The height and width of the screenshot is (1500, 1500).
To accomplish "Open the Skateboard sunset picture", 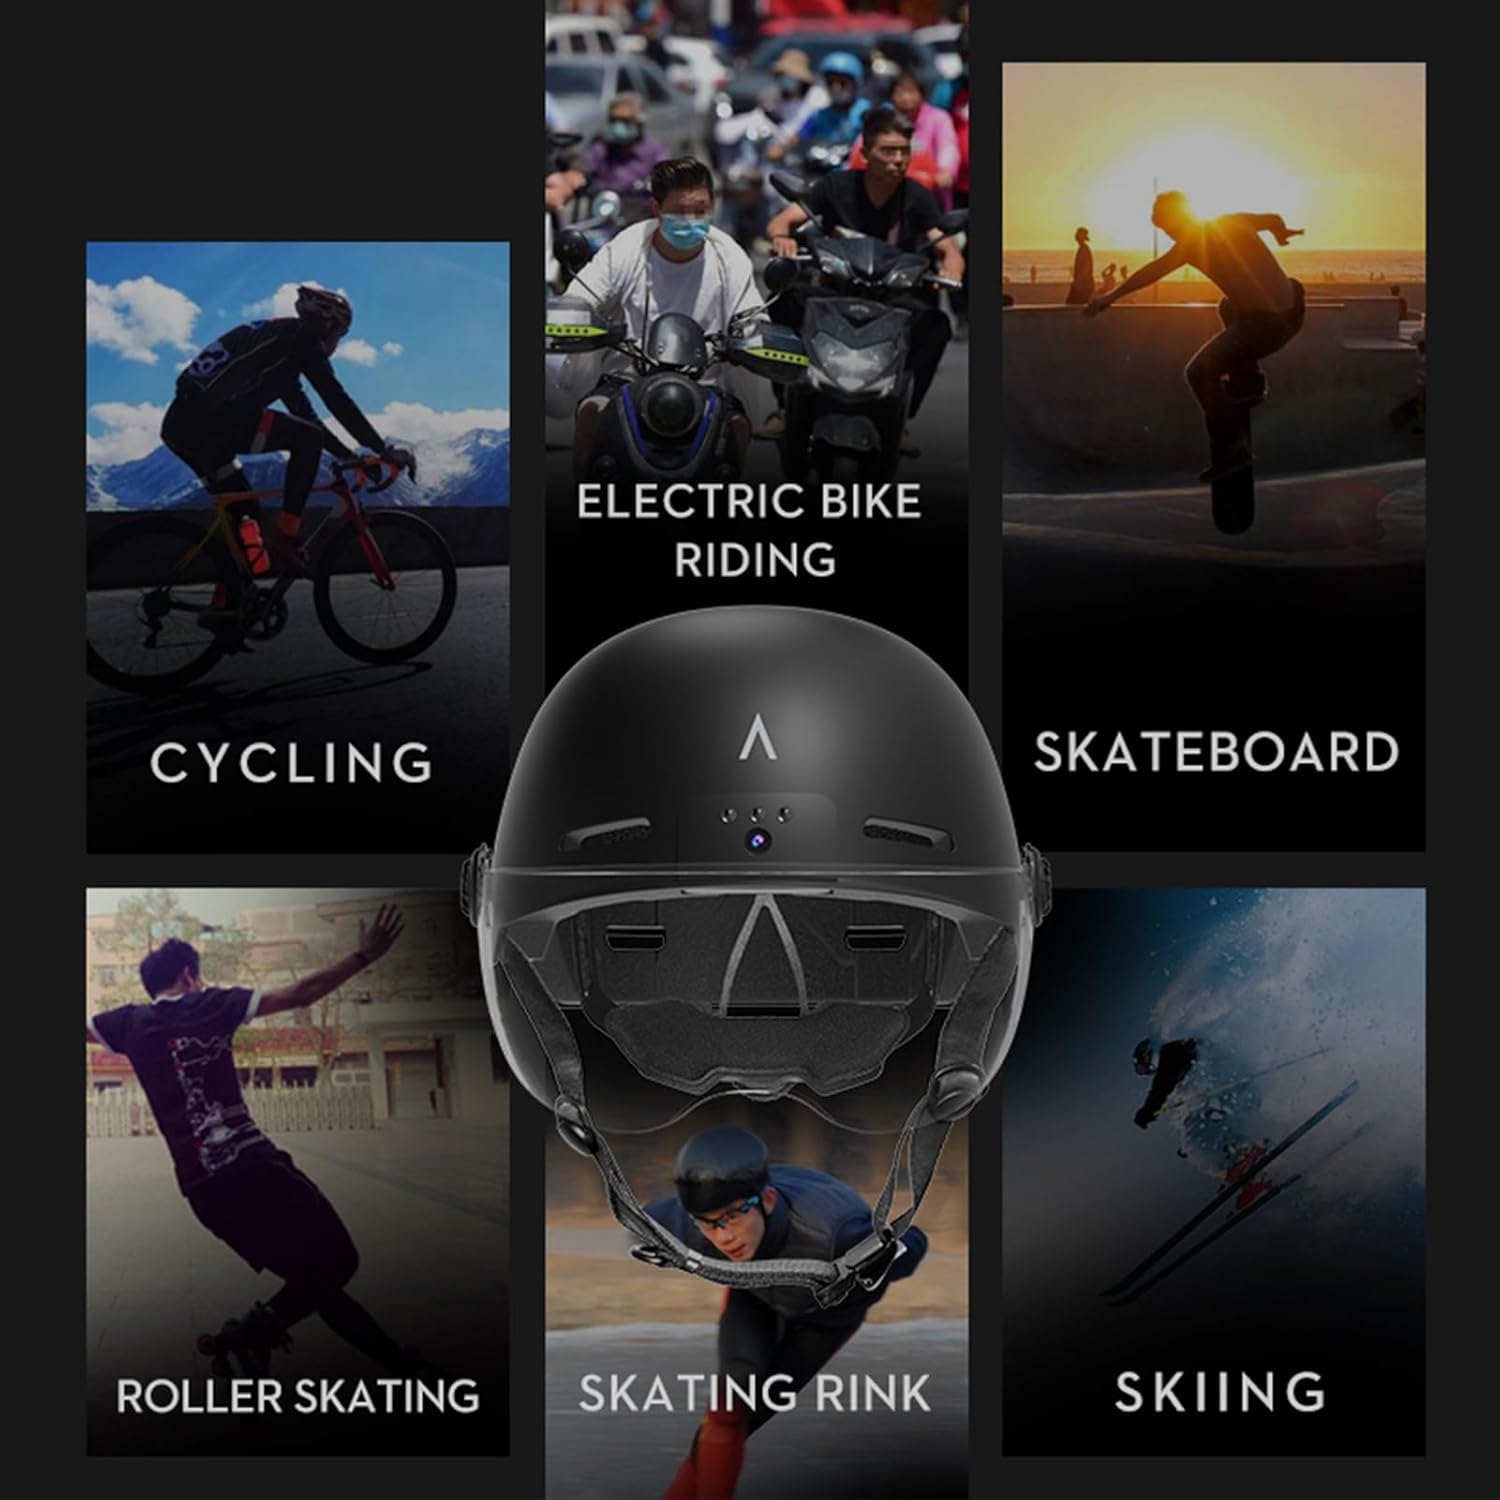I will click(x=1214, y=456).
